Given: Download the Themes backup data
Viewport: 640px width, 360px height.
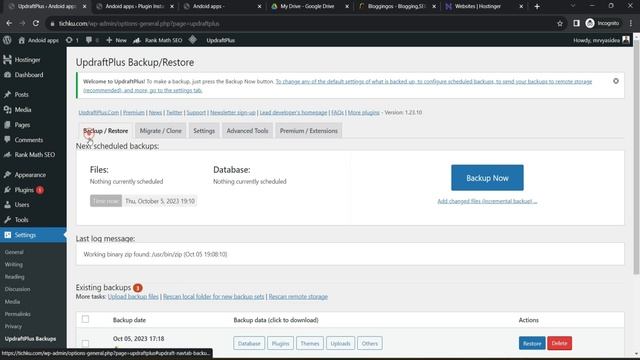Looking at the screenshot, I should click(310, 343).
